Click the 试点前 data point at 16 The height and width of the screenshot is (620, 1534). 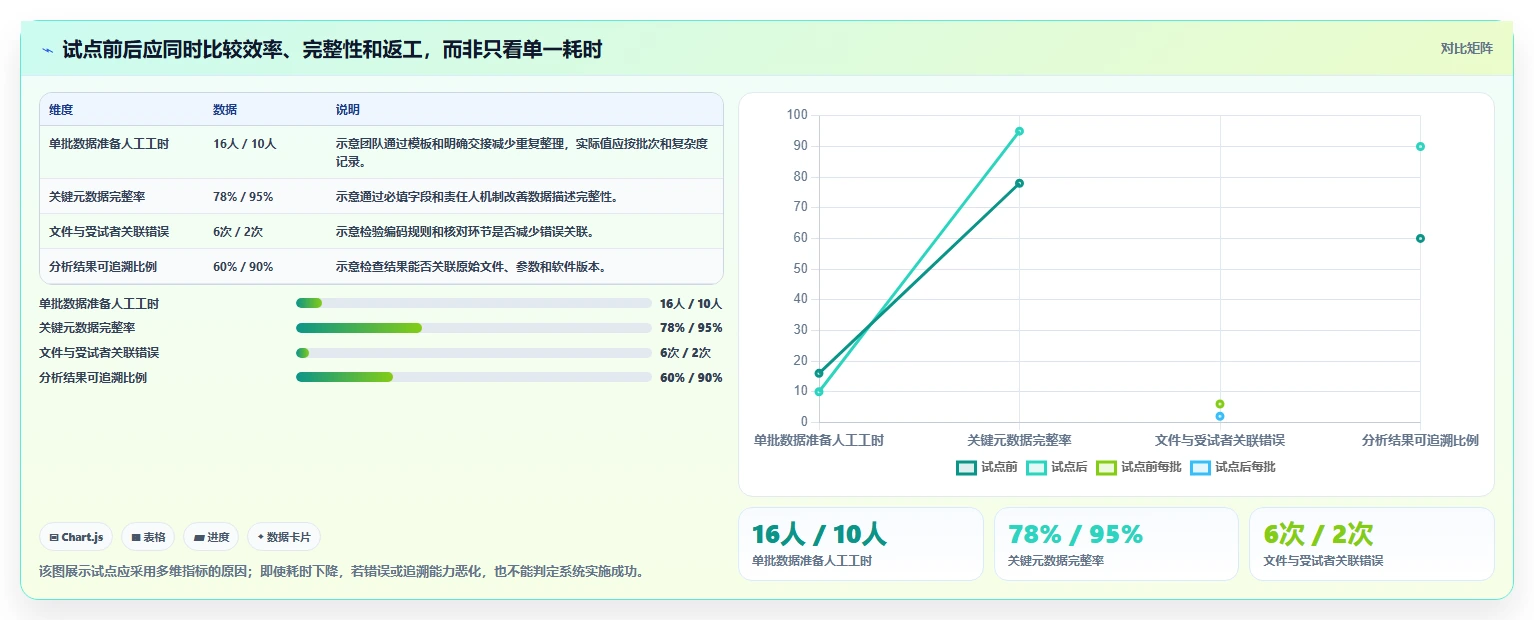[819, 373]
